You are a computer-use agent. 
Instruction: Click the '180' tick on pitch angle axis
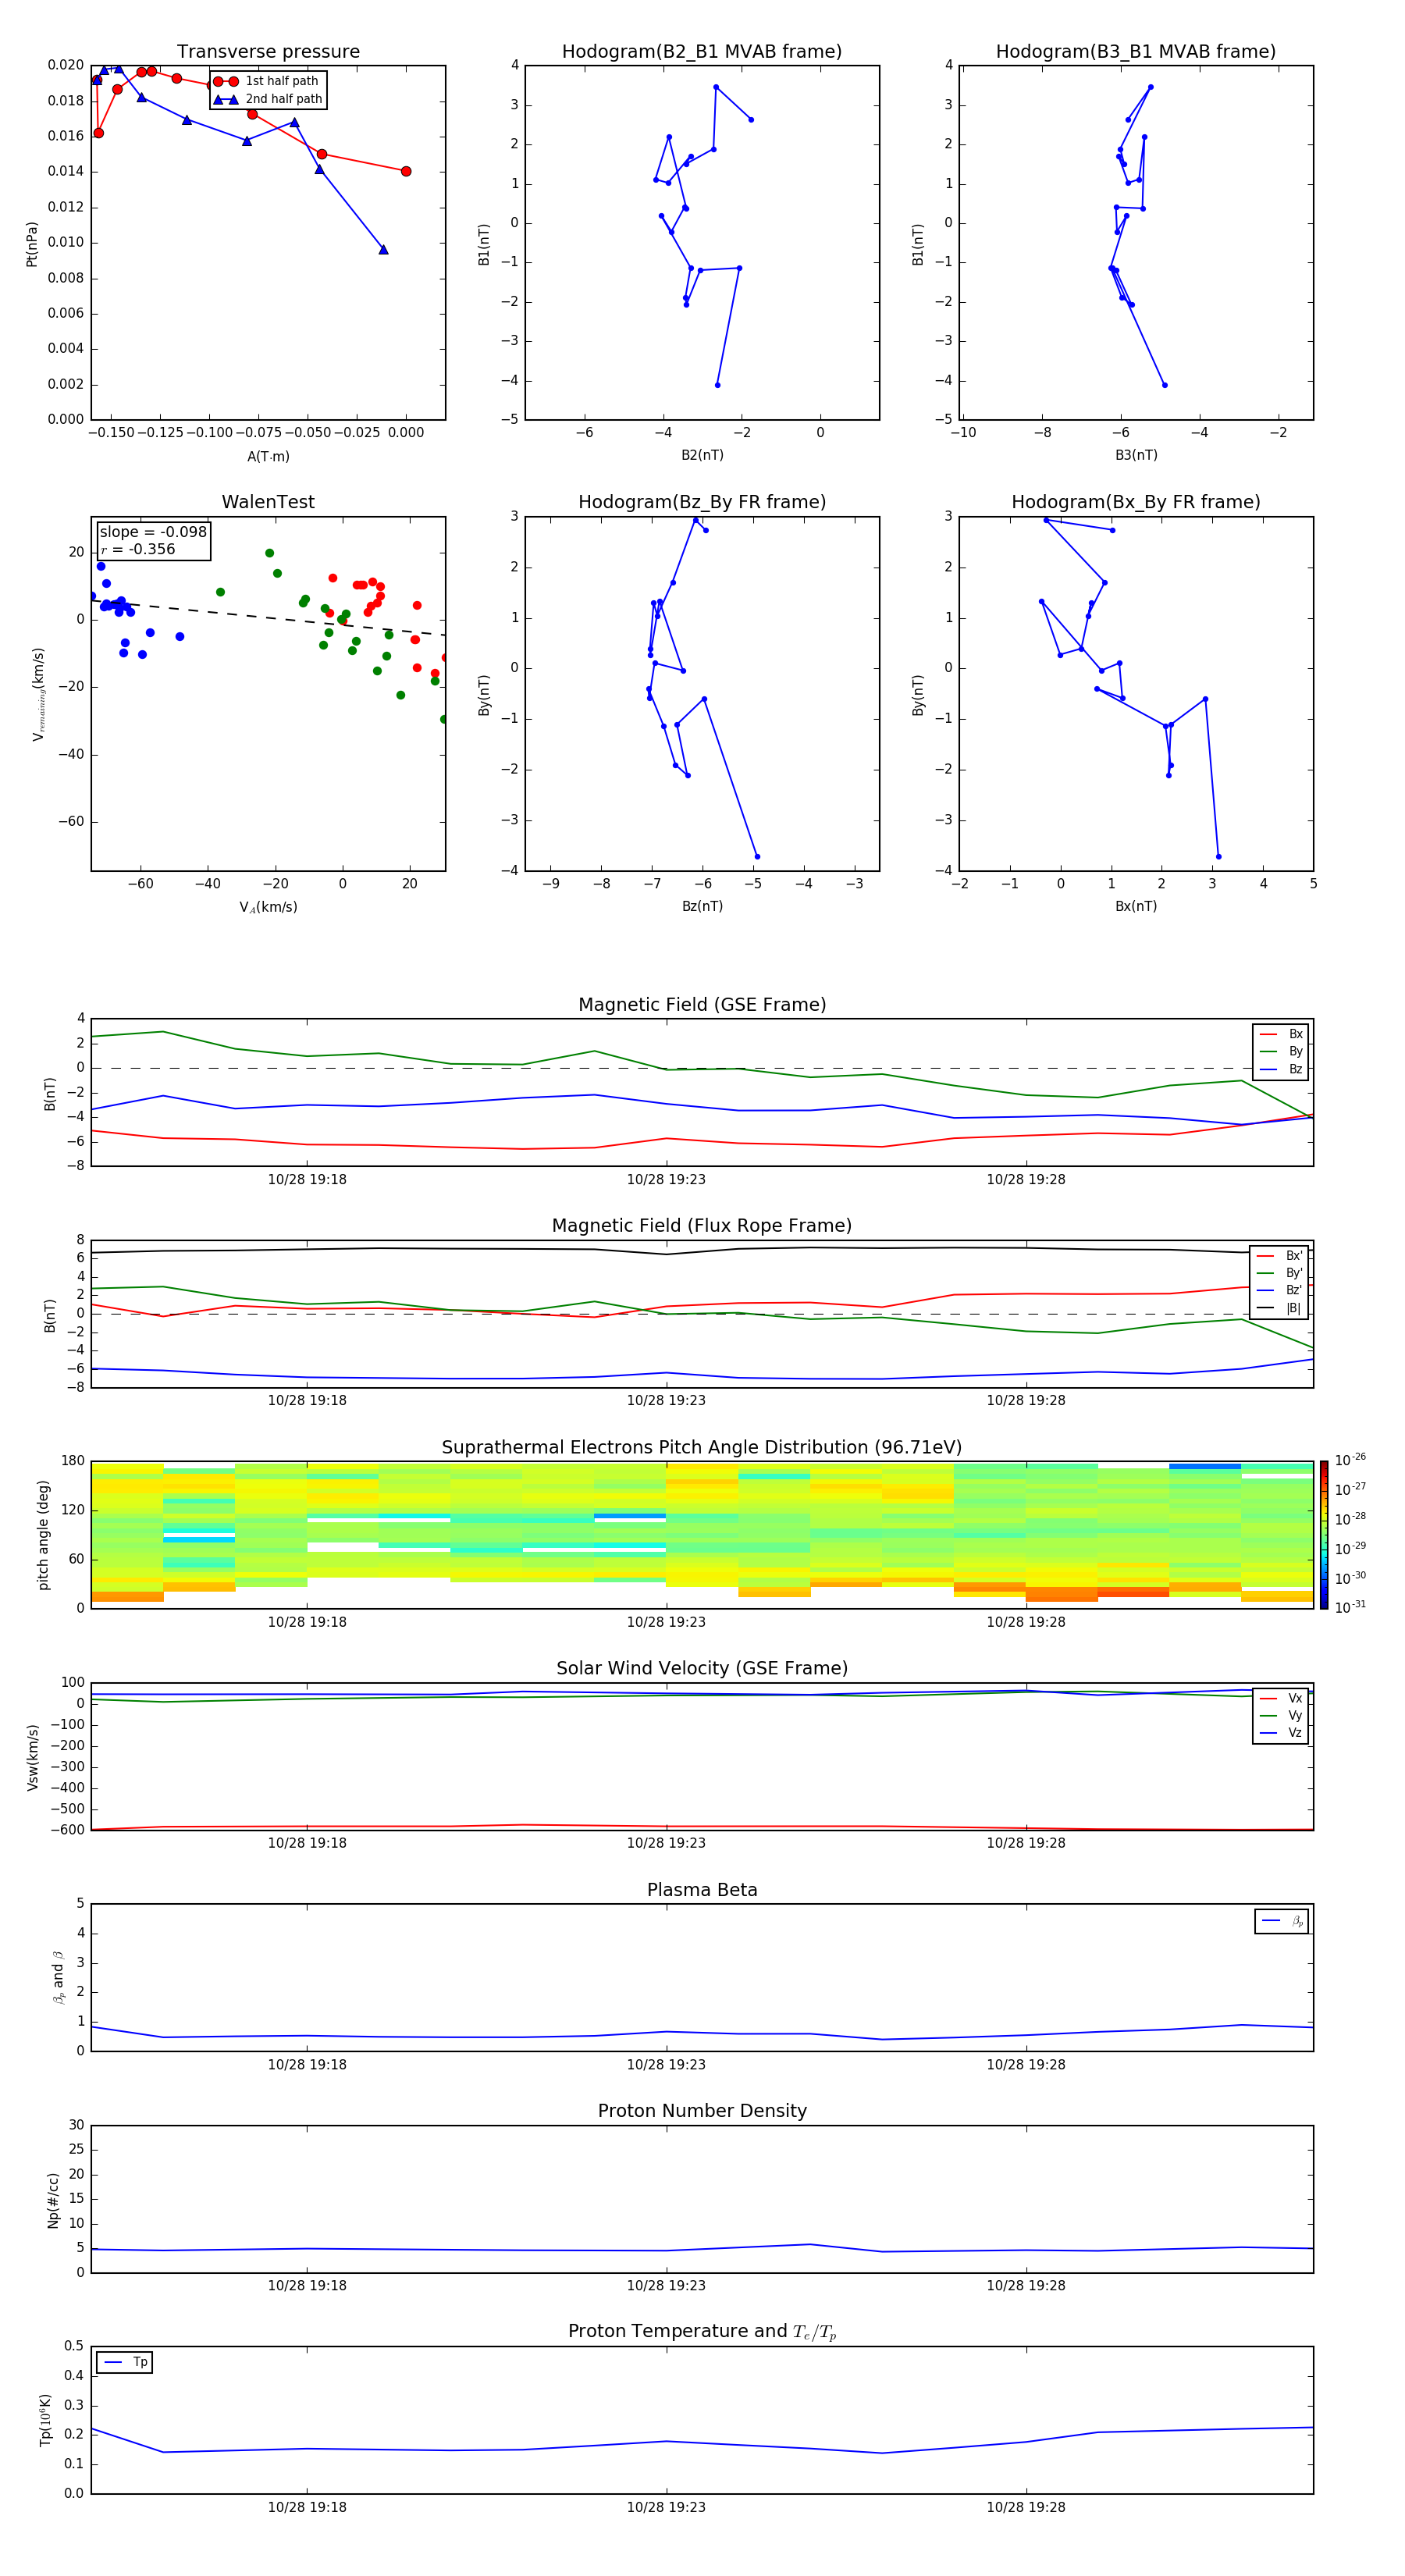tap(73, 1461)
